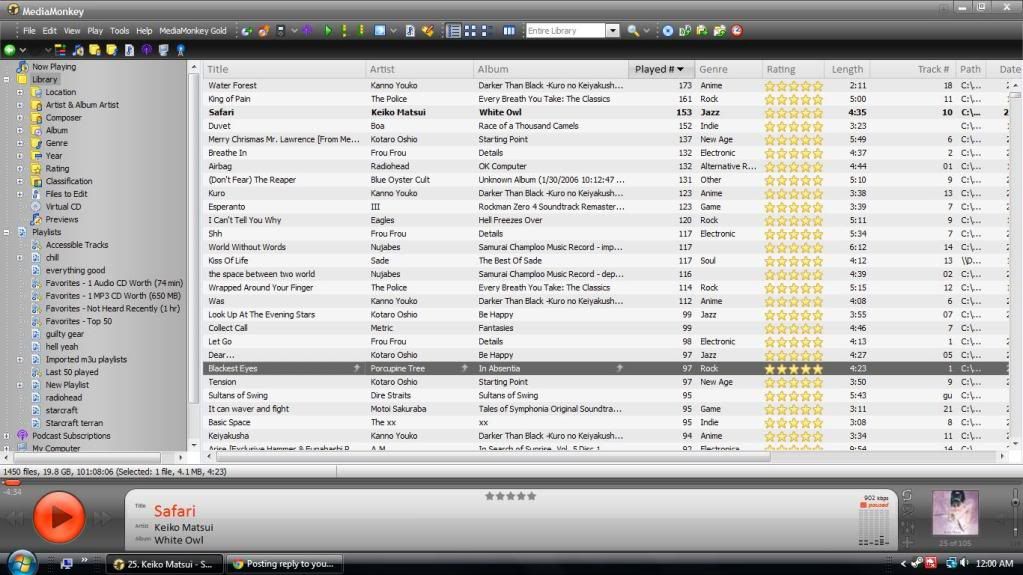Sort by the Played # column header
Viewport: 1023px width, 575px height.
click(660, 70)
